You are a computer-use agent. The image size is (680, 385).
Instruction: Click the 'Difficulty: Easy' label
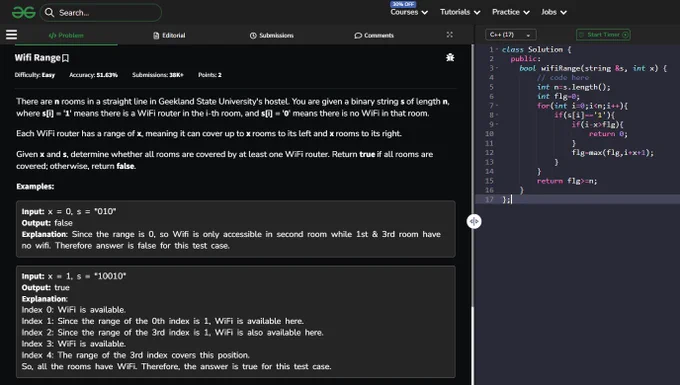coord(35,75)
